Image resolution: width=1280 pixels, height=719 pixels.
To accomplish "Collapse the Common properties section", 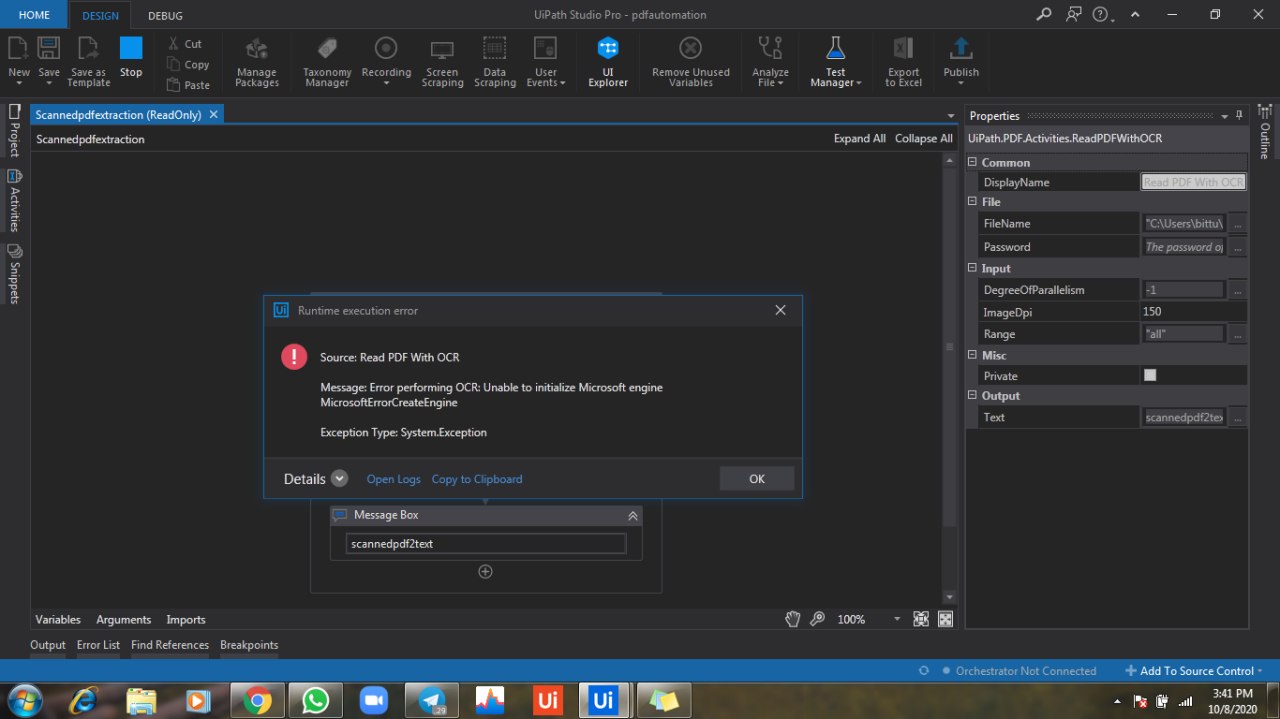I will coord(973,162).
